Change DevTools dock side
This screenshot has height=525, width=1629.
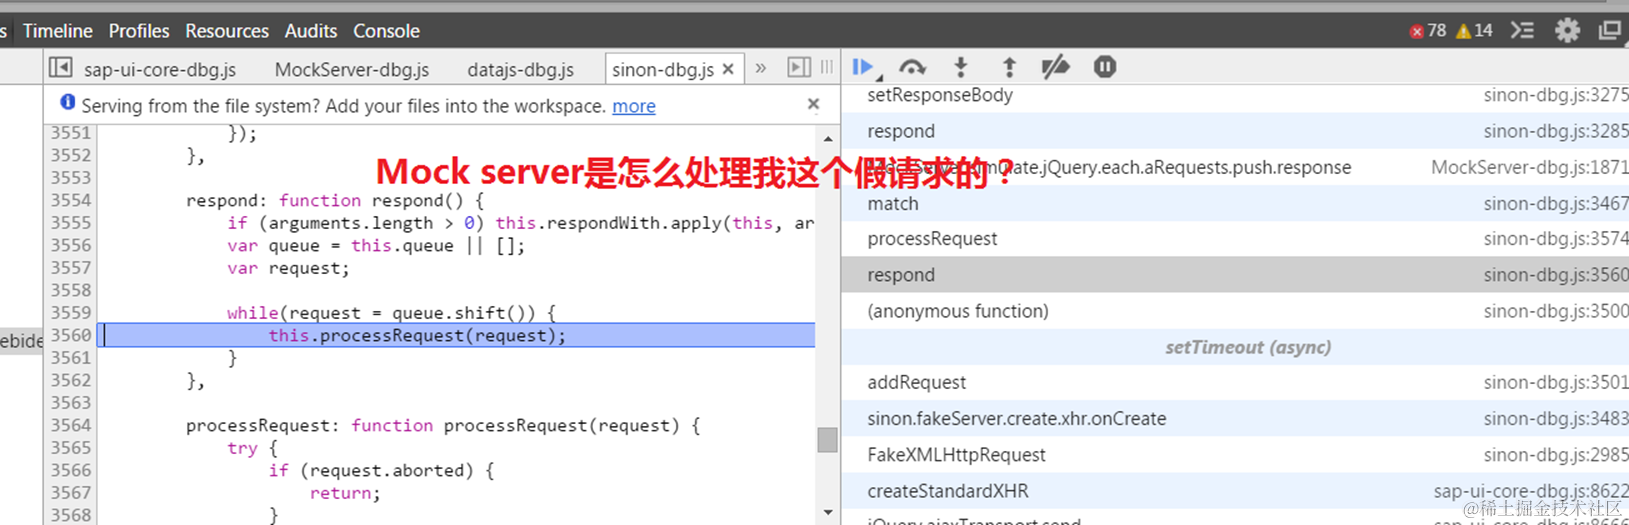[1610, 30]
